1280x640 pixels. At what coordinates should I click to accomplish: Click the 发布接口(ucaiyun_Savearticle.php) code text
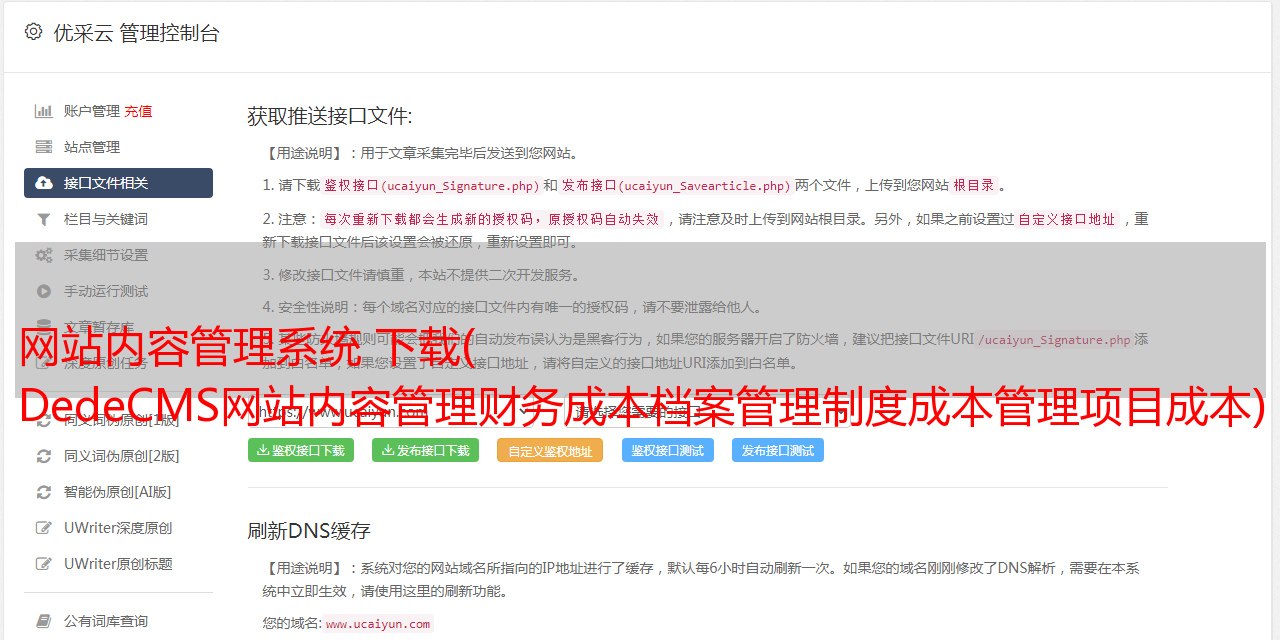pos(677,185)
